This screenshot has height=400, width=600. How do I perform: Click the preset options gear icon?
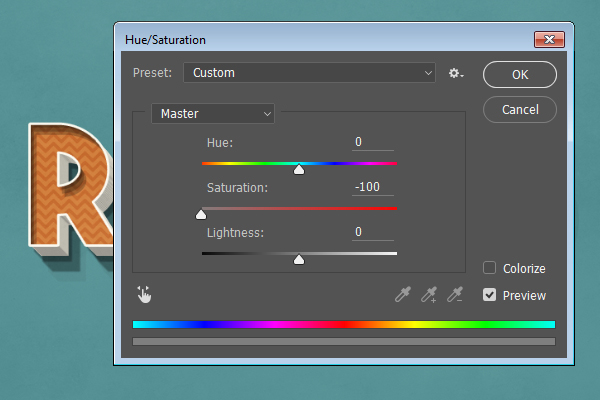456,73
